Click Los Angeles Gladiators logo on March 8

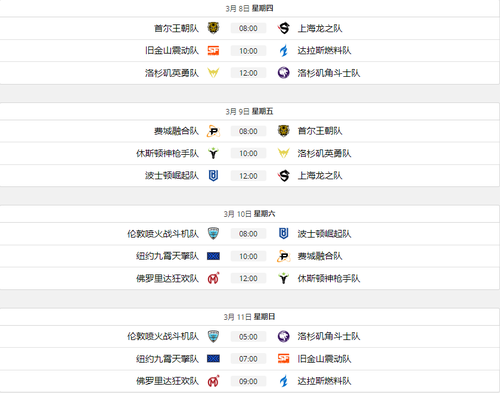[x=284, y=73]
